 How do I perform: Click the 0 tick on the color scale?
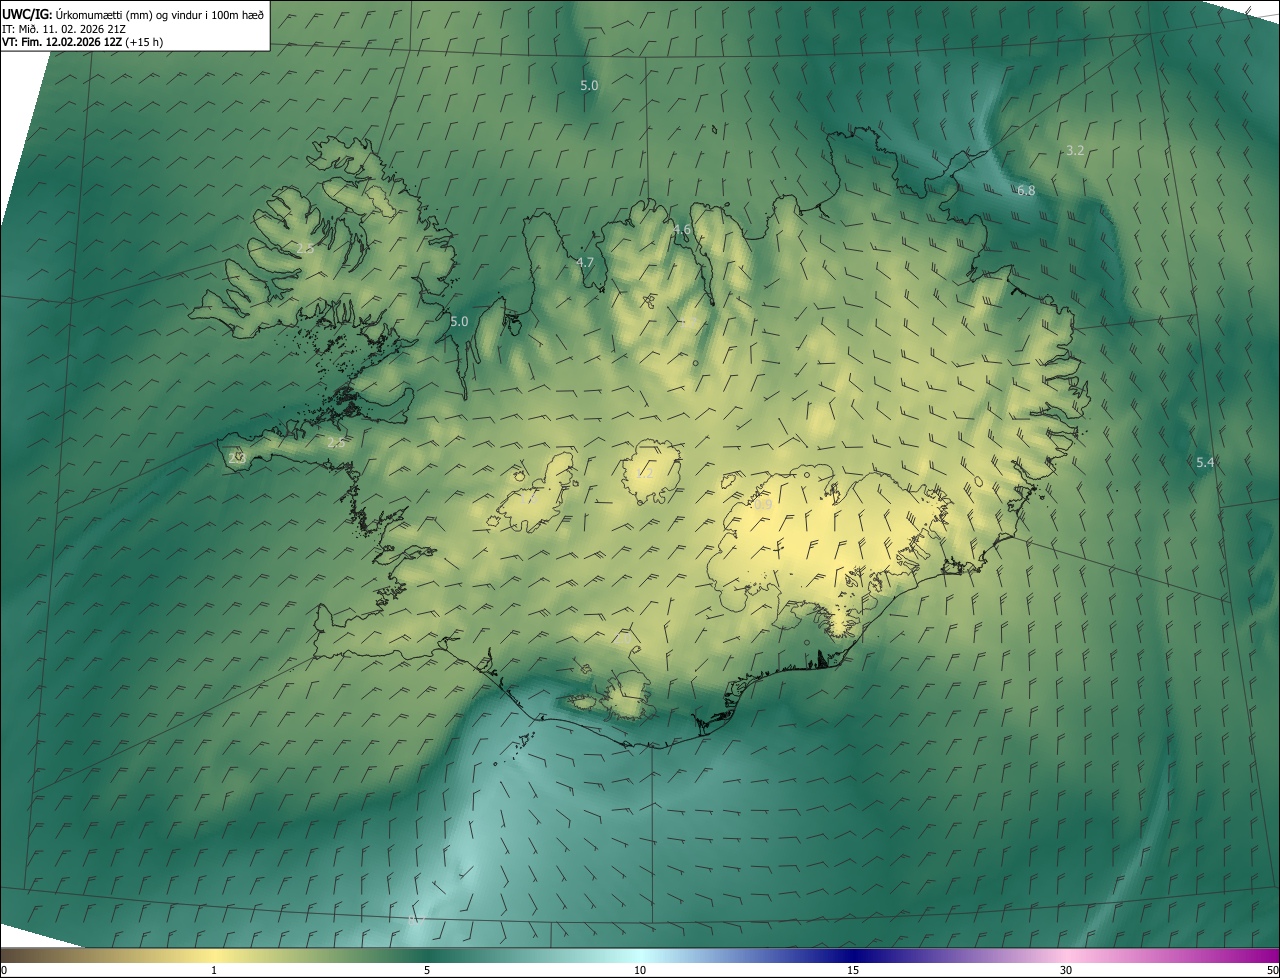click(x=4, y=970)
